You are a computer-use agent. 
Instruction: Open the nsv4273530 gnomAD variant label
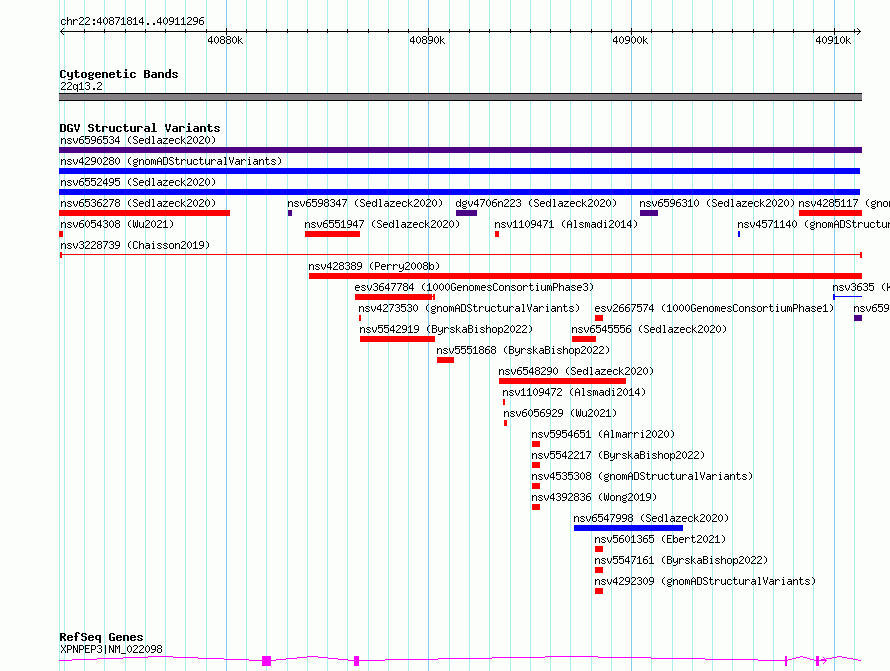click(469, 308)
